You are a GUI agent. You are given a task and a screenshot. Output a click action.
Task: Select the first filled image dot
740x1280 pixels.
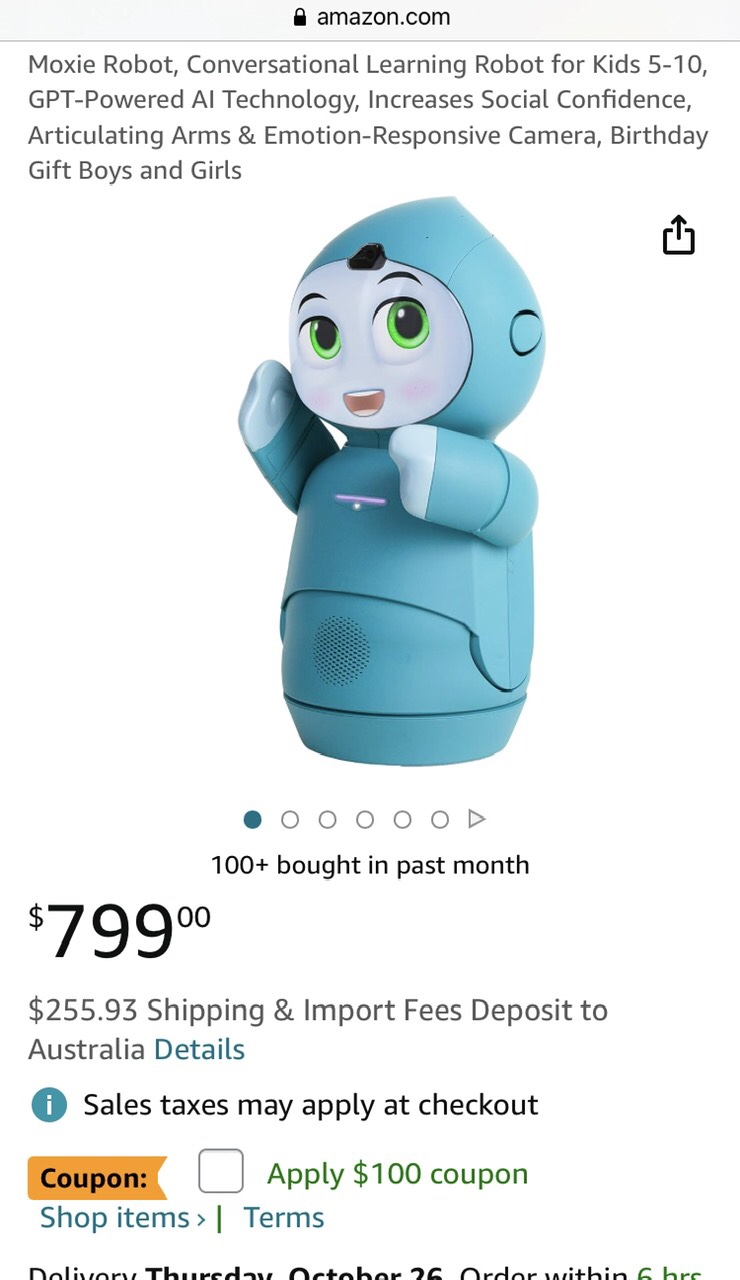pos(252,820)
